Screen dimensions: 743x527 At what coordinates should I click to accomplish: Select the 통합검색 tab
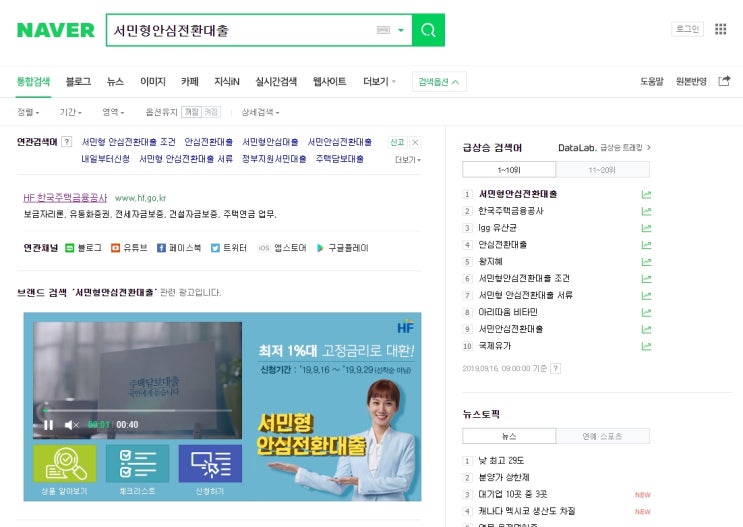pos(33,82)
